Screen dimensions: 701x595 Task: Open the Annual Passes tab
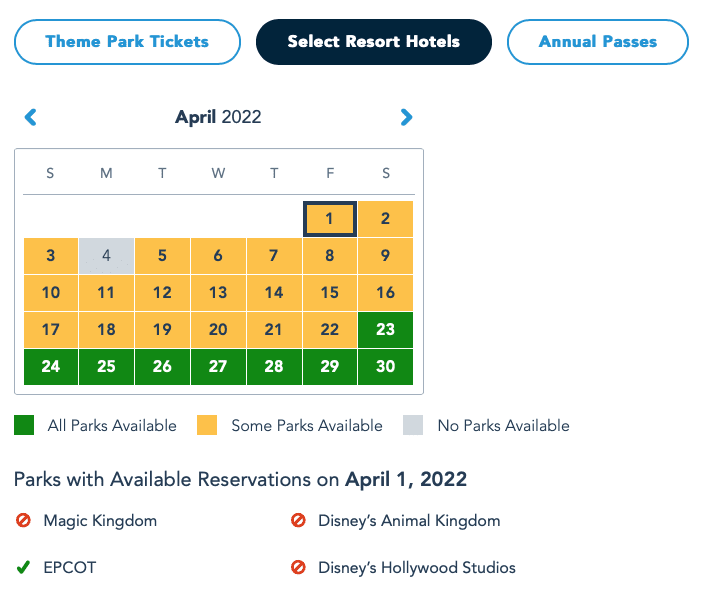597,42
